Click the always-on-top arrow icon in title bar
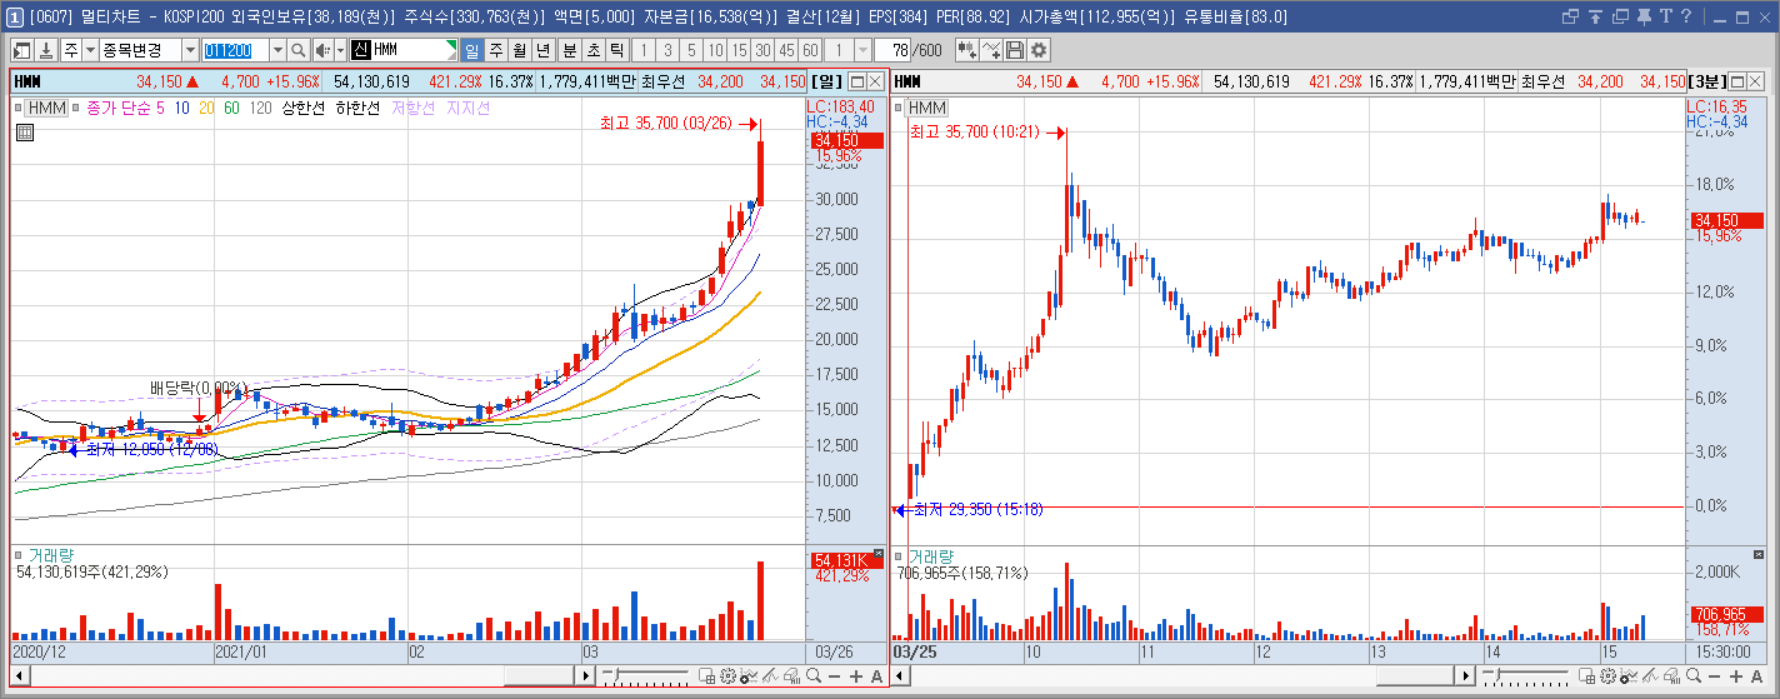This screenshot has height=699, width=1780. pyautogui.click(x=1595, y=16)
